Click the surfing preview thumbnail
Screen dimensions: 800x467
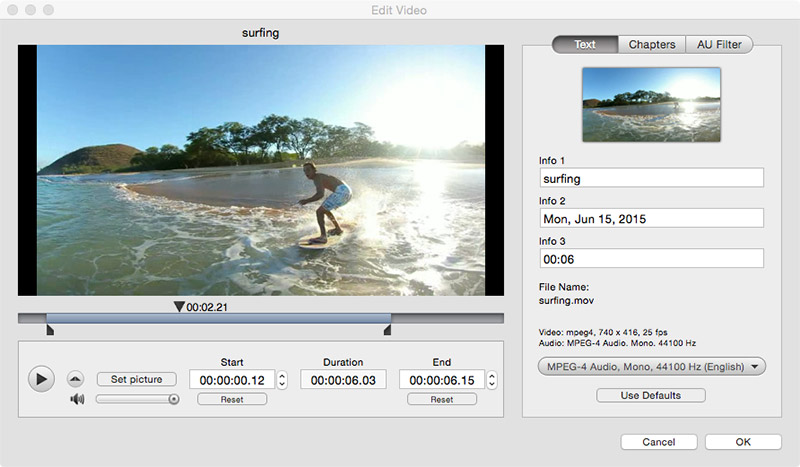pos(651,104)
